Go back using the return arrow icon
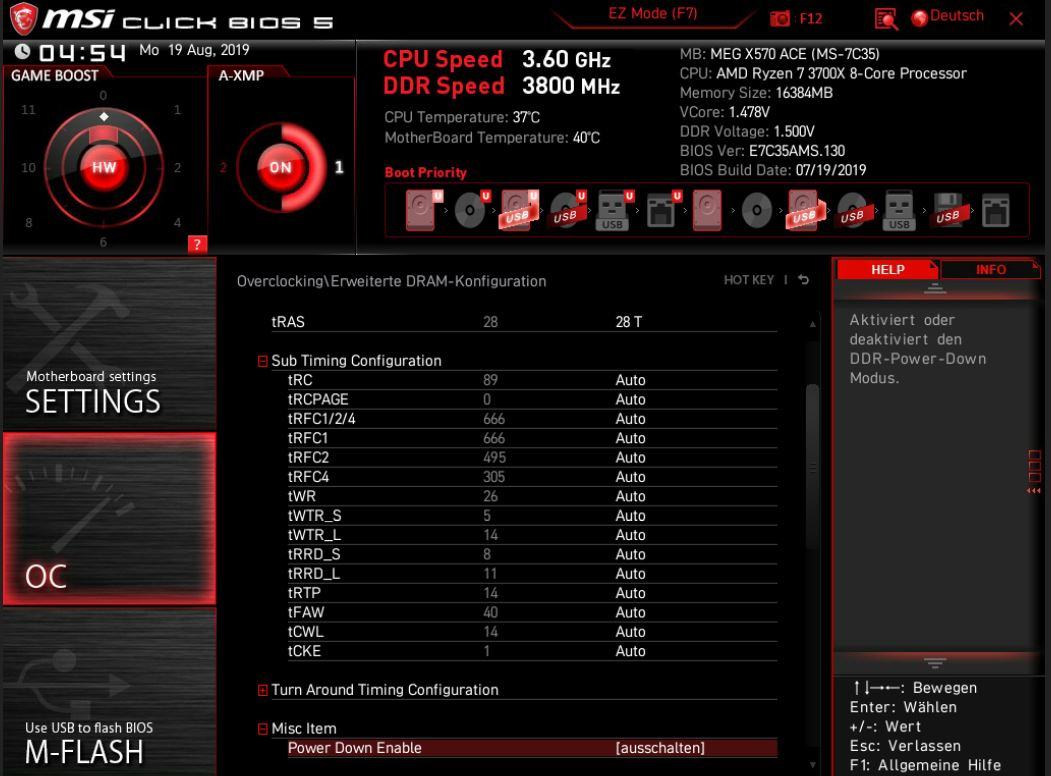1051x776 pixels. [x=804, y=280]
